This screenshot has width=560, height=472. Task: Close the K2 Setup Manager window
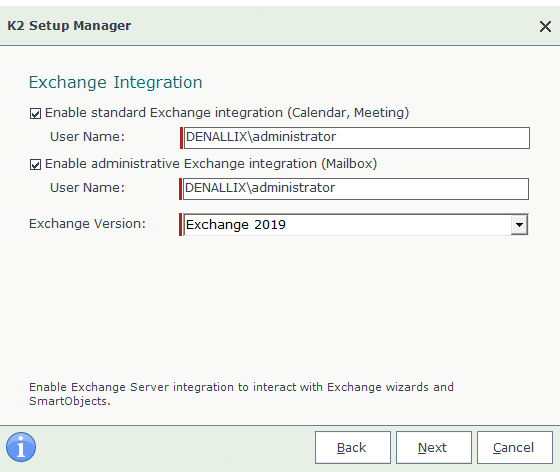click(545, 26)
